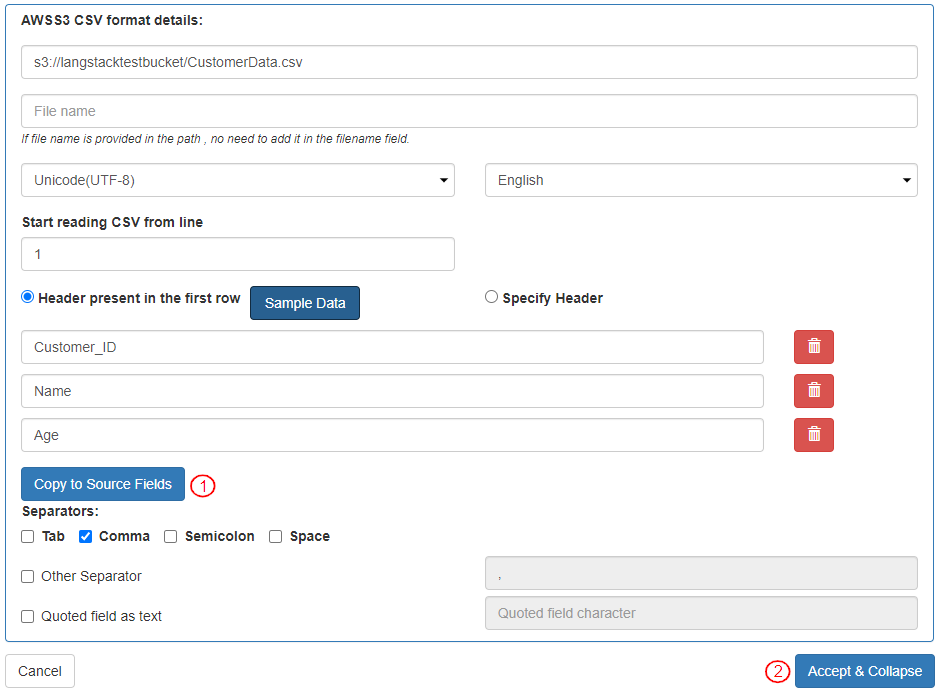
Task: Click the trash icon beside Age field
Action: tap(813, 435)
